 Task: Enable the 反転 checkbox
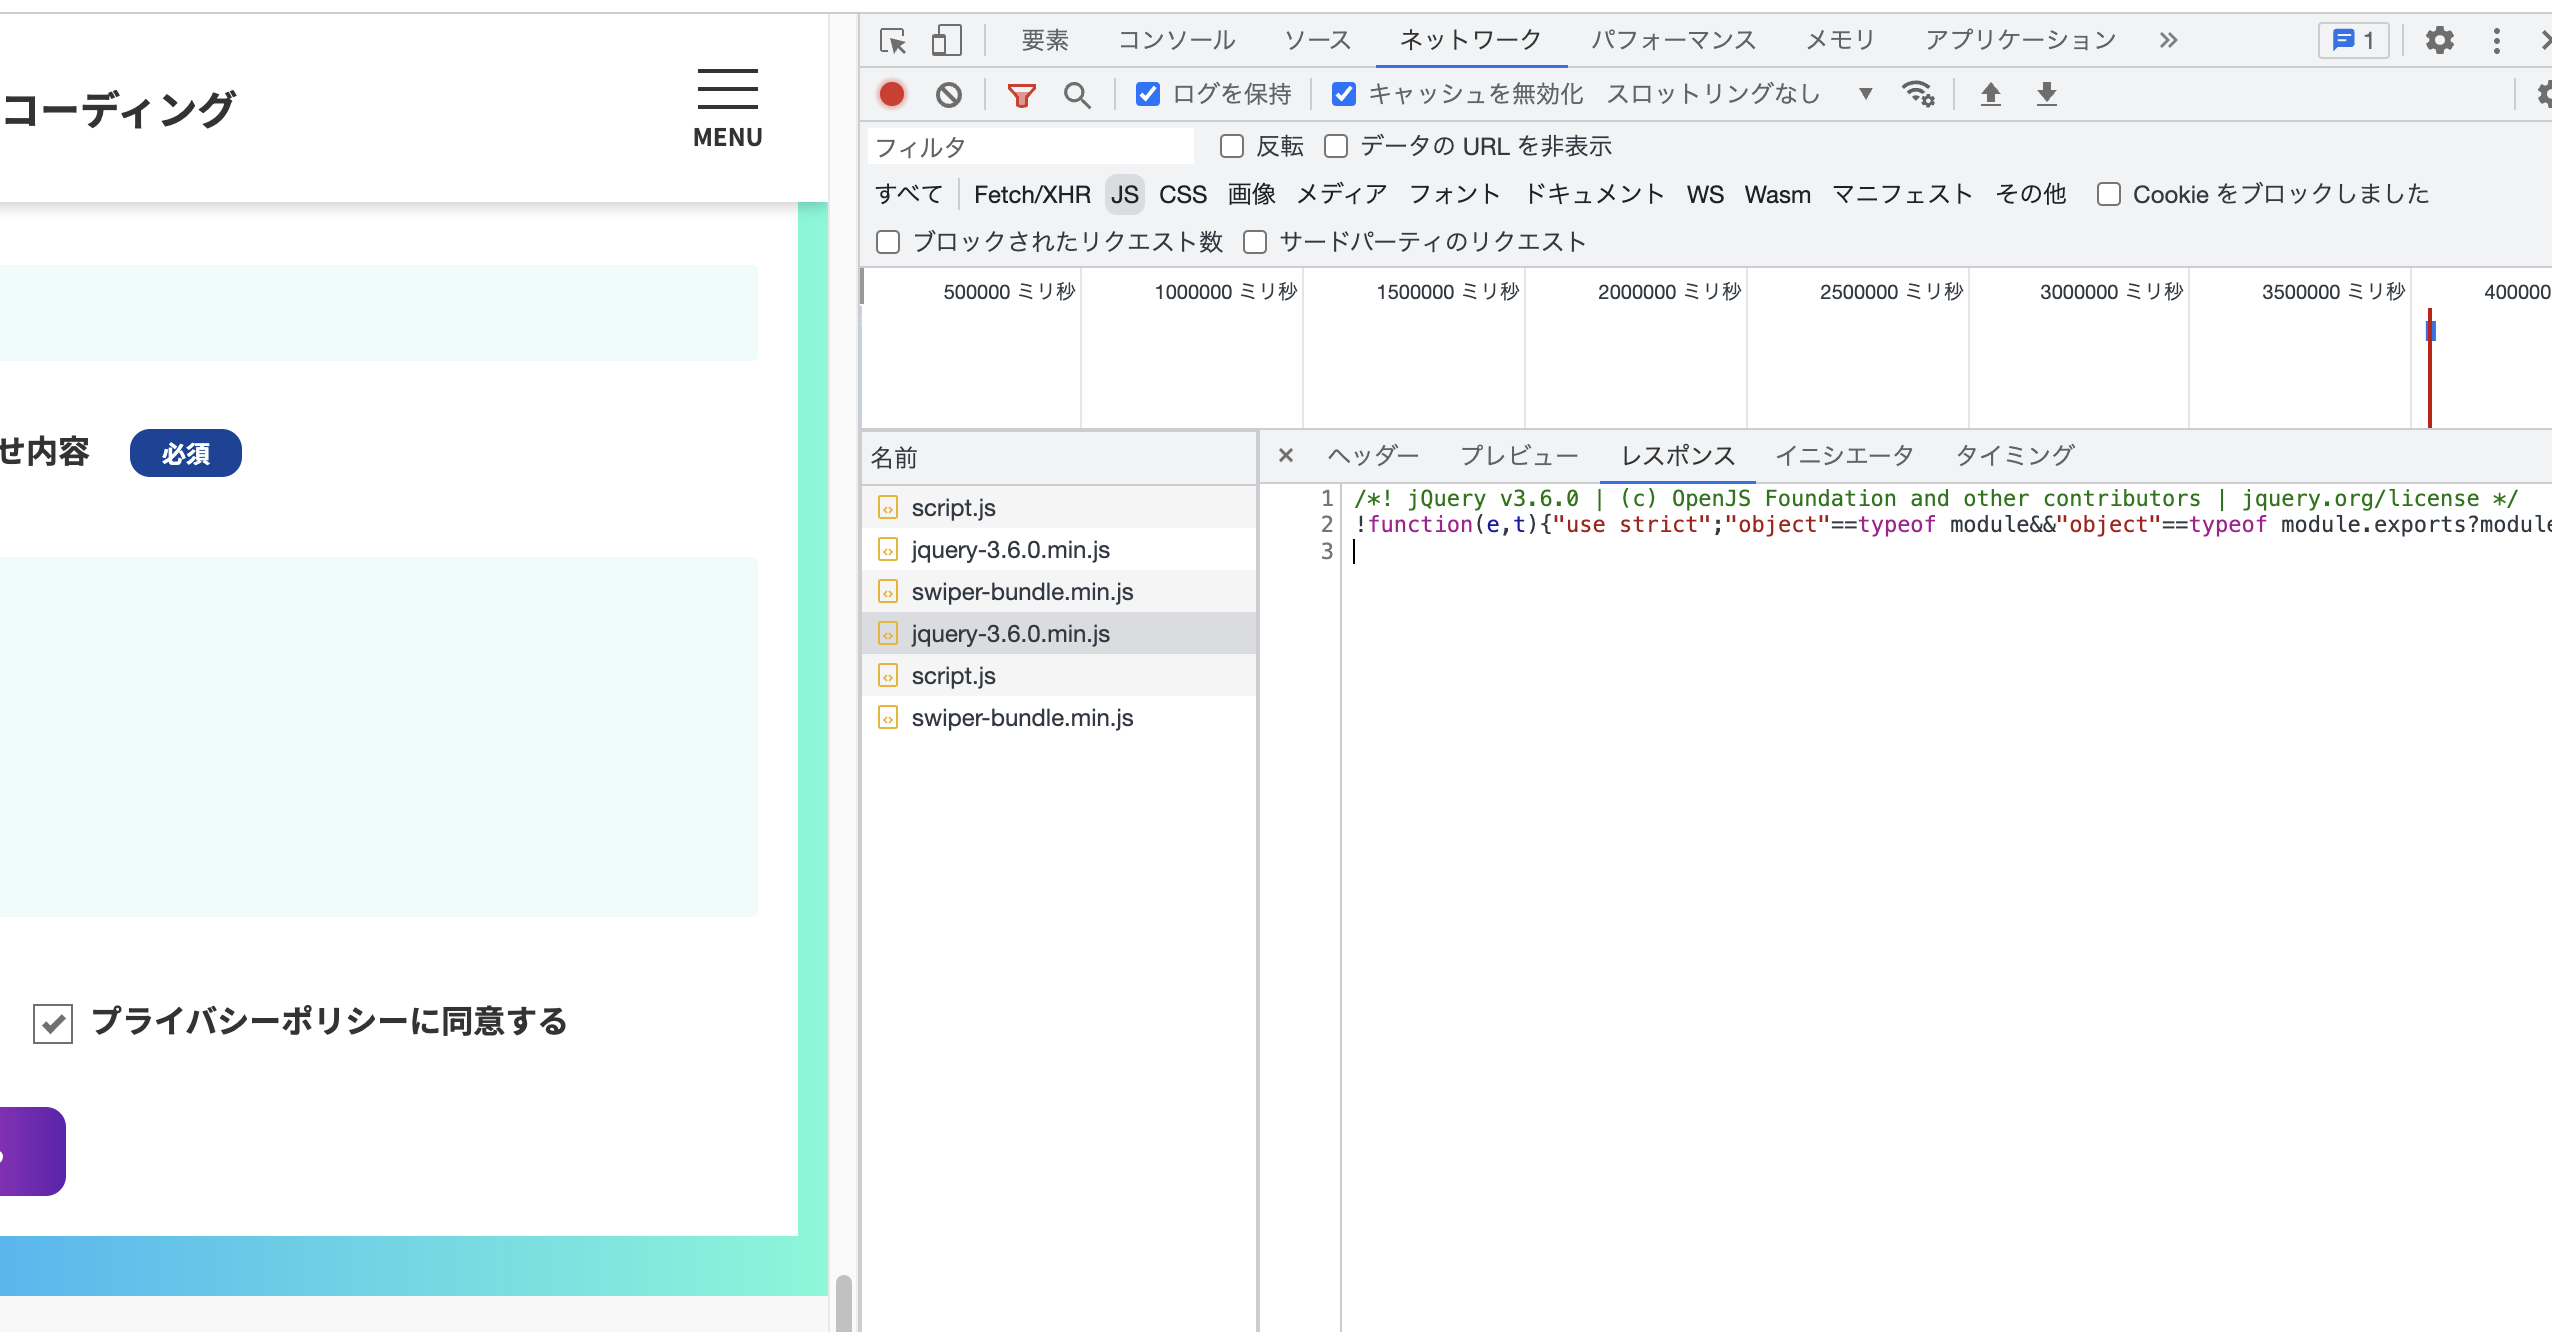click(x=1232, y=147)
